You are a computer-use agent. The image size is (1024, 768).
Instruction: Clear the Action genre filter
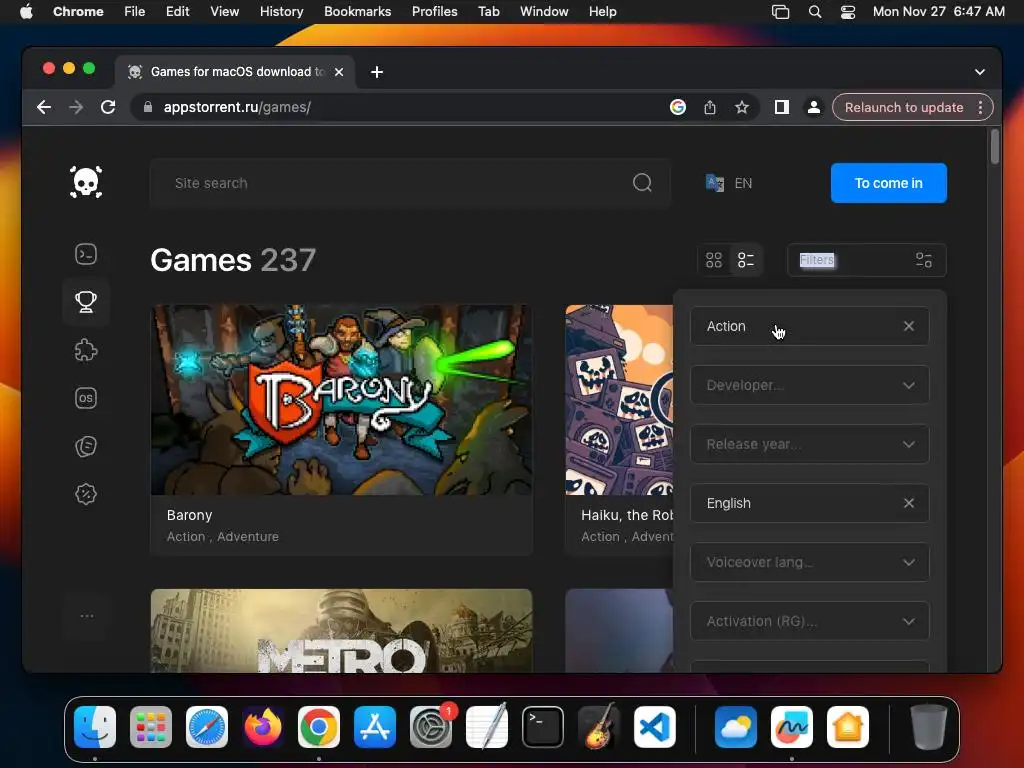(x=908, y=326)
